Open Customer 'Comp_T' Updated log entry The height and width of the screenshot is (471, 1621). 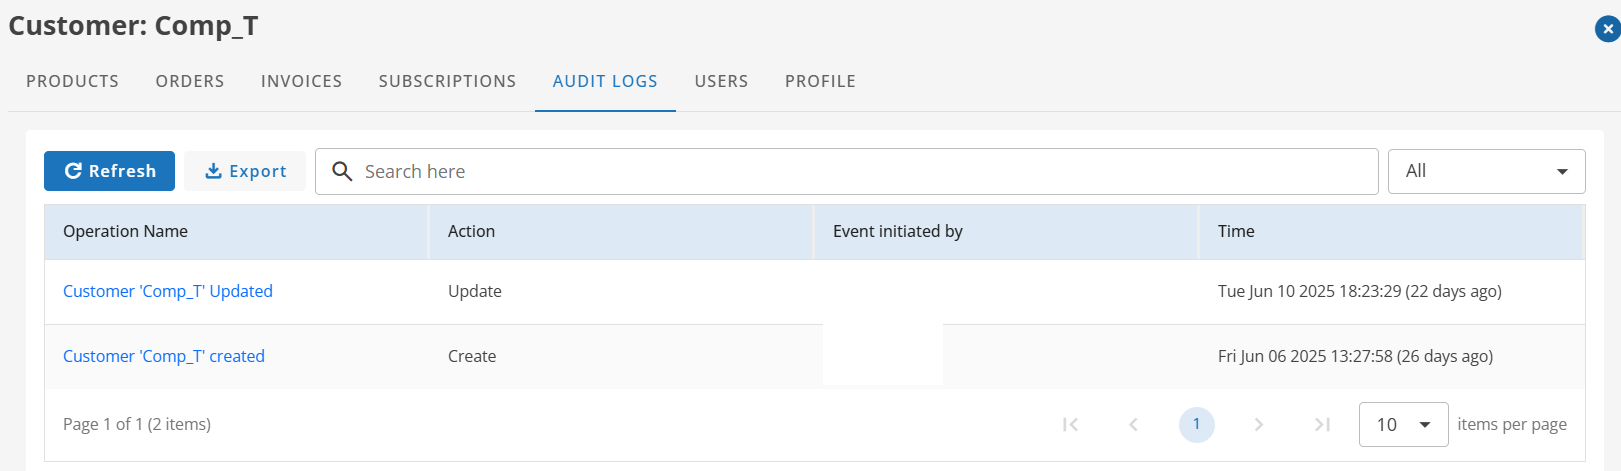[x=168, y=291]
